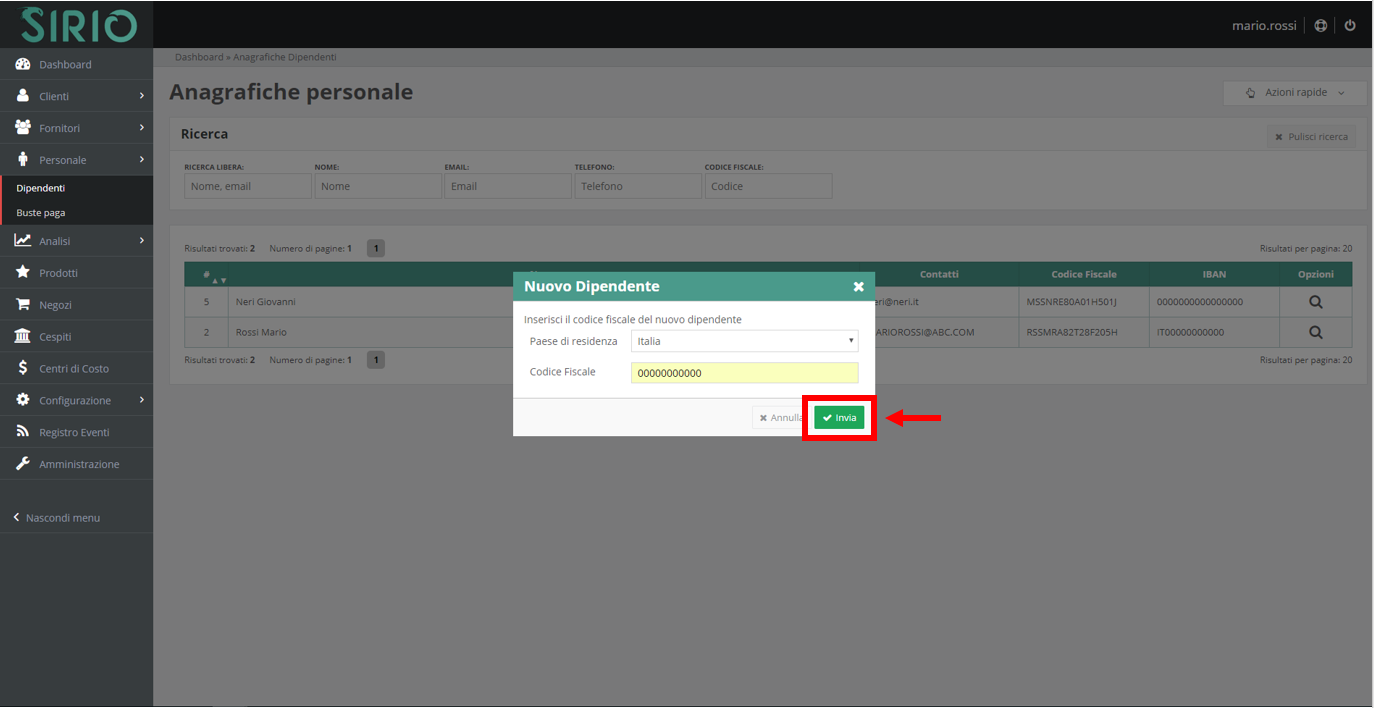Click the power logout icon

[1350, 25]
